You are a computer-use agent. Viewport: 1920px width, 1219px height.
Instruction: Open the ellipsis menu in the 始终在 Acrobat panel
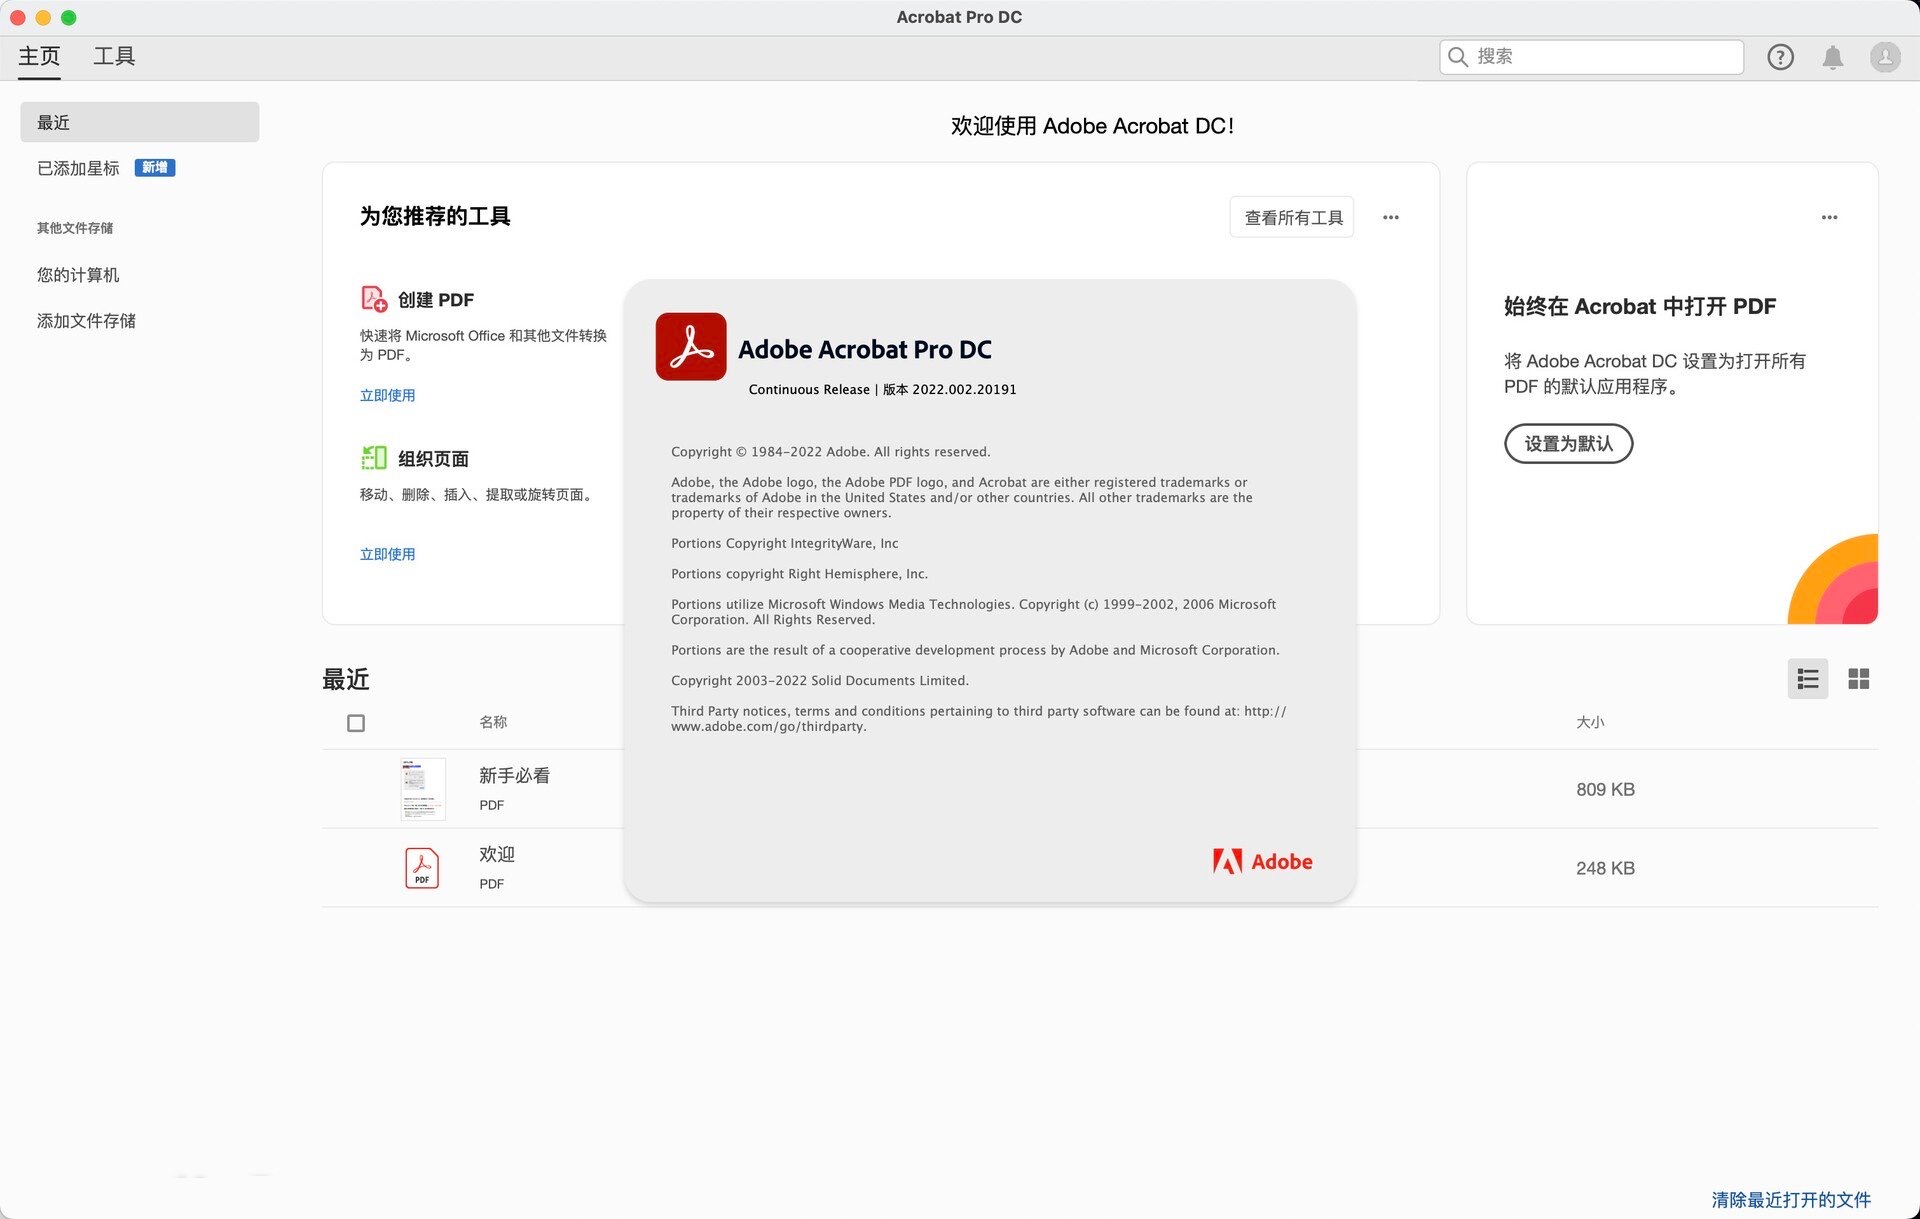(x=1830, y=217)
